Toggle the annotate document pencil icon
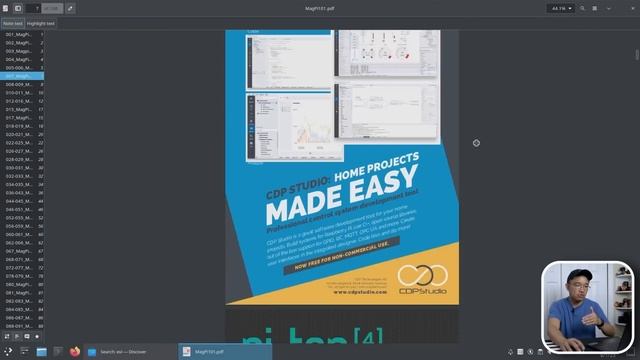Viewport: 640px width, 360px height. point(70,8)
